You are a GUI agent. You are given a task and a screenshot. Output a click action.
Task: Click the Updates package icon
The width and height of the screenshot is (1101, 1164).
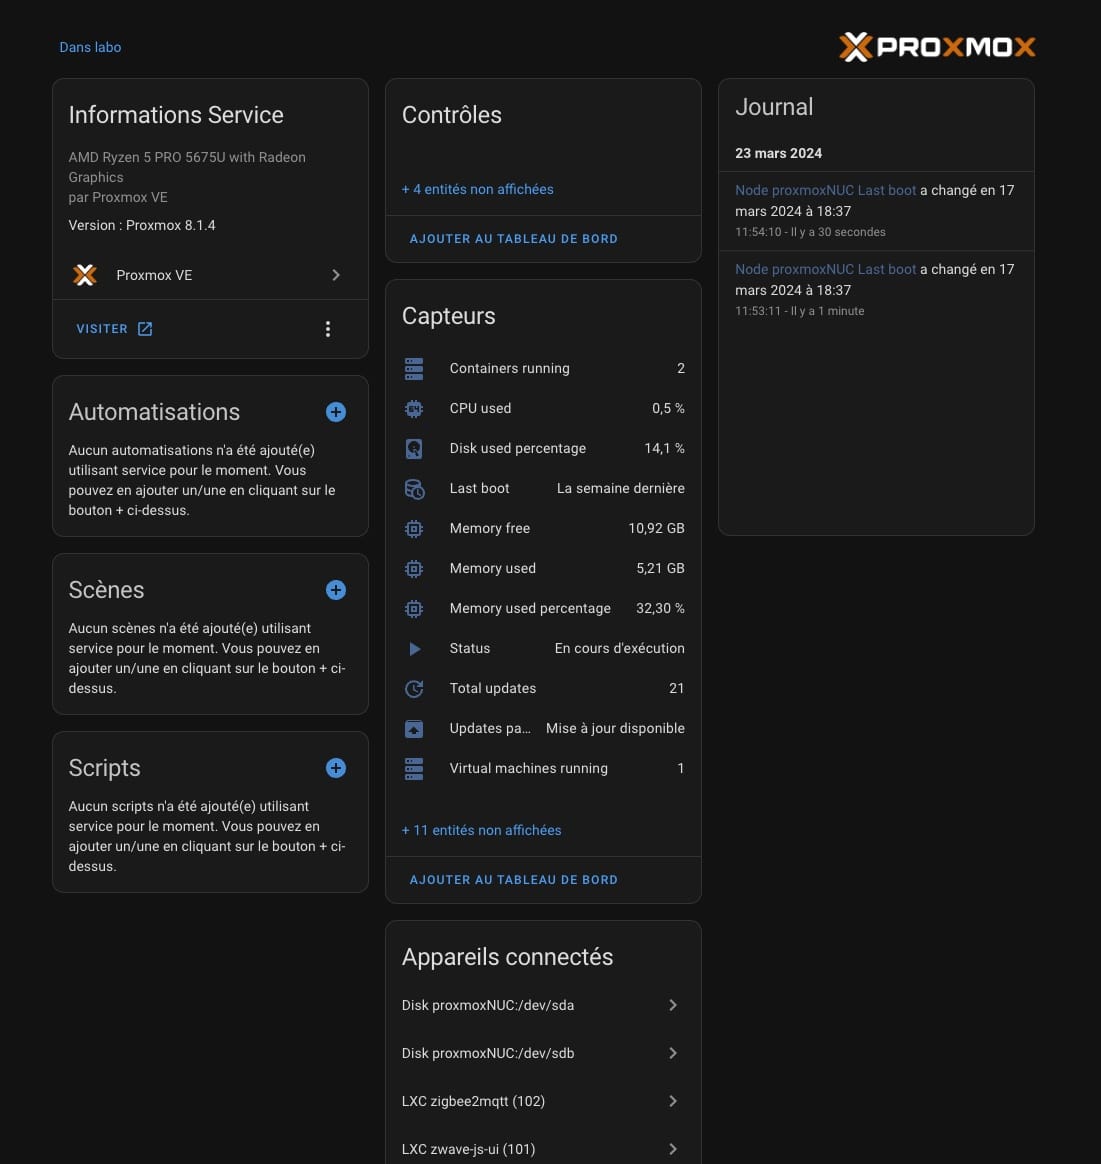(x=414, y=730)
